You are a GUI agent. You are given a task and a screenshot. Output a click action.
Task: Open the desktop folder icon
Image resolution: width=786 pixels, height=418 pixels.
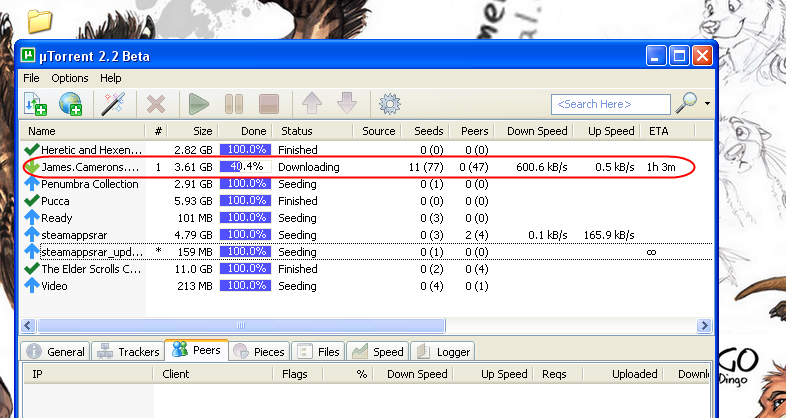[40, 21]
